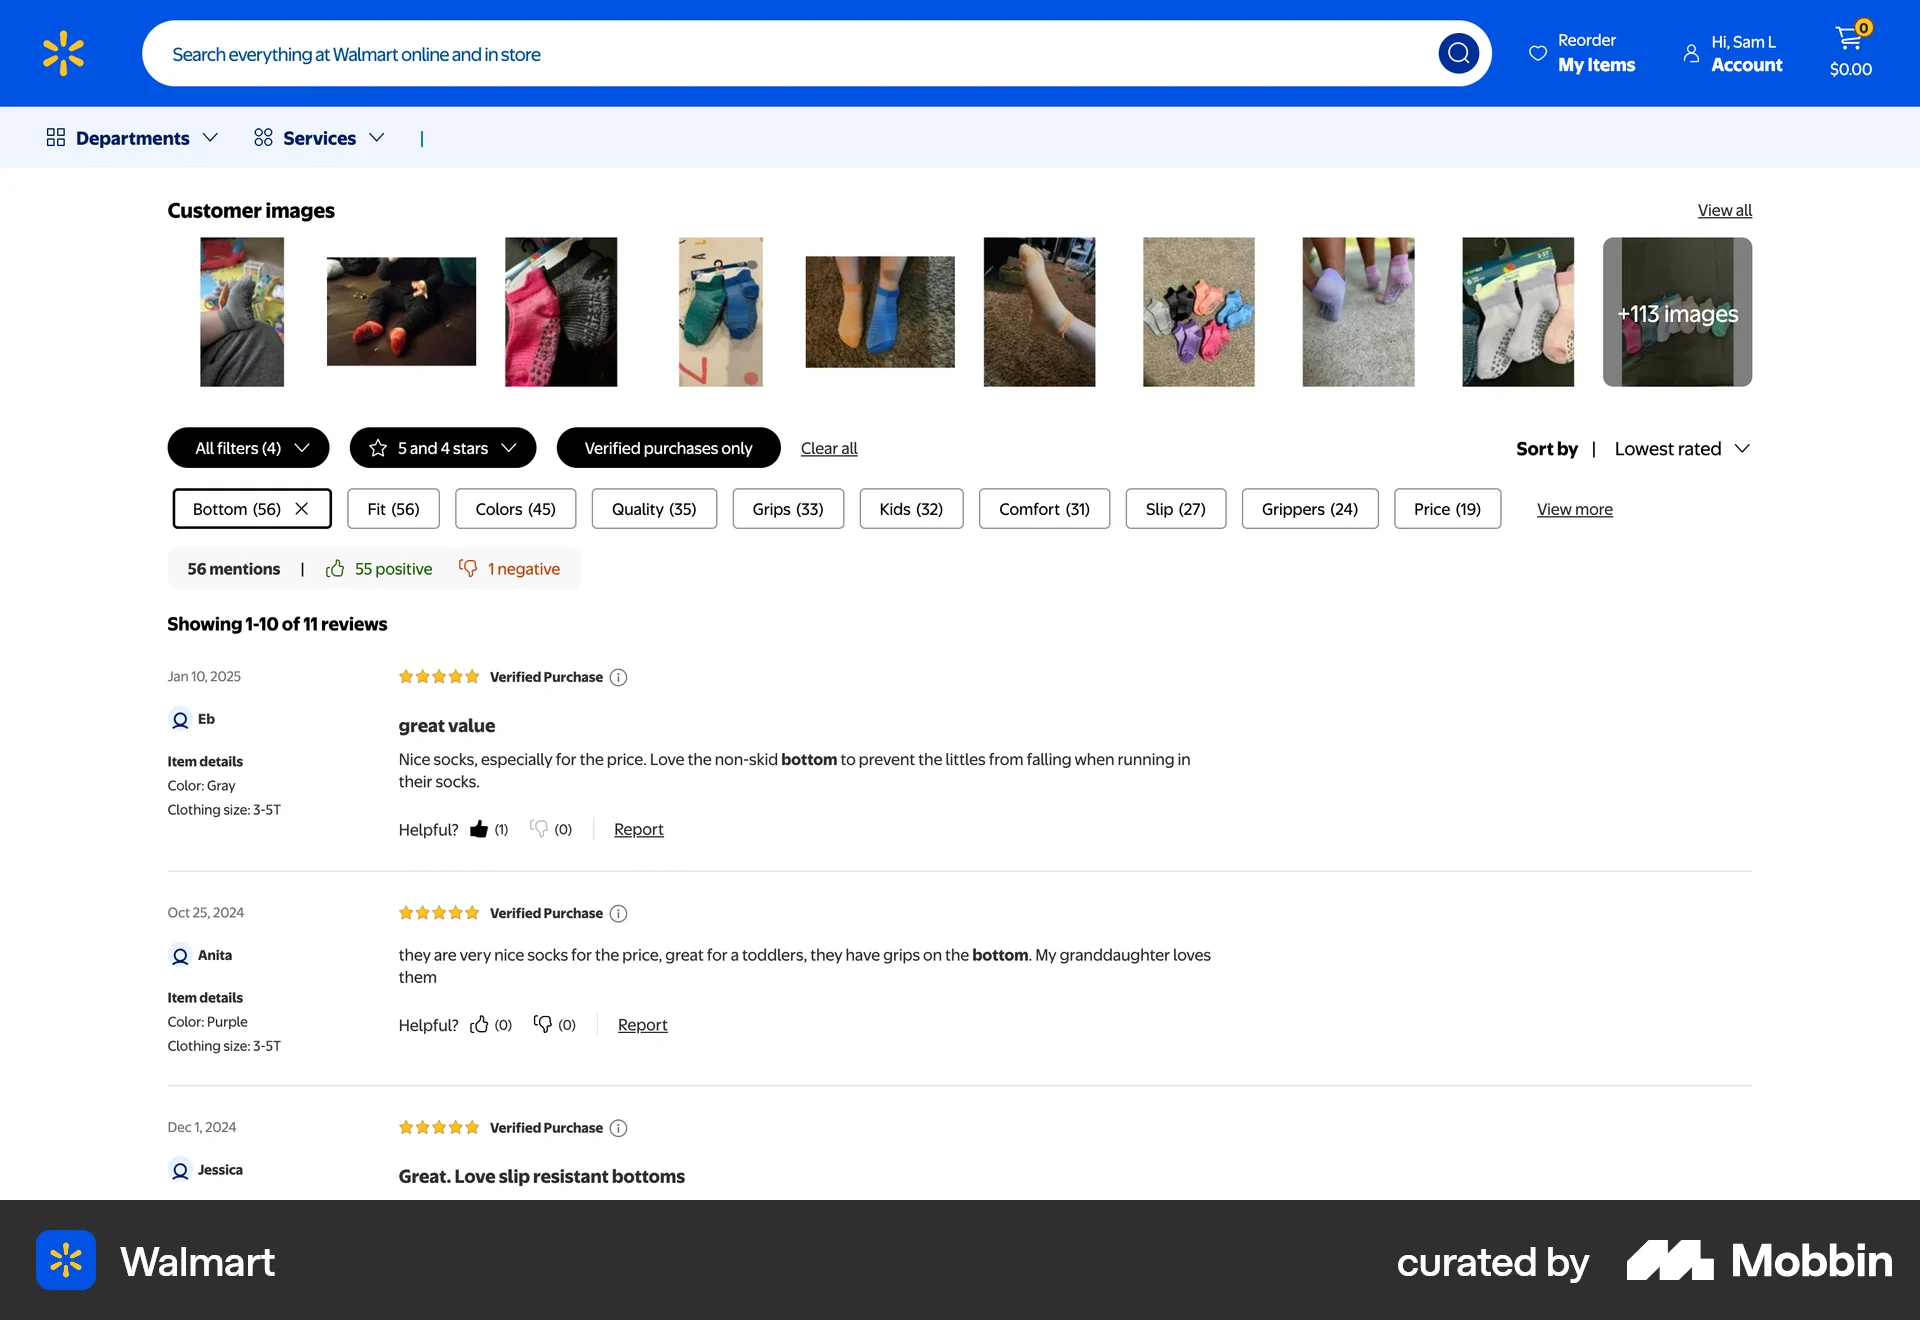
Task: Click the Account person icon
Action: [1690, 53]
